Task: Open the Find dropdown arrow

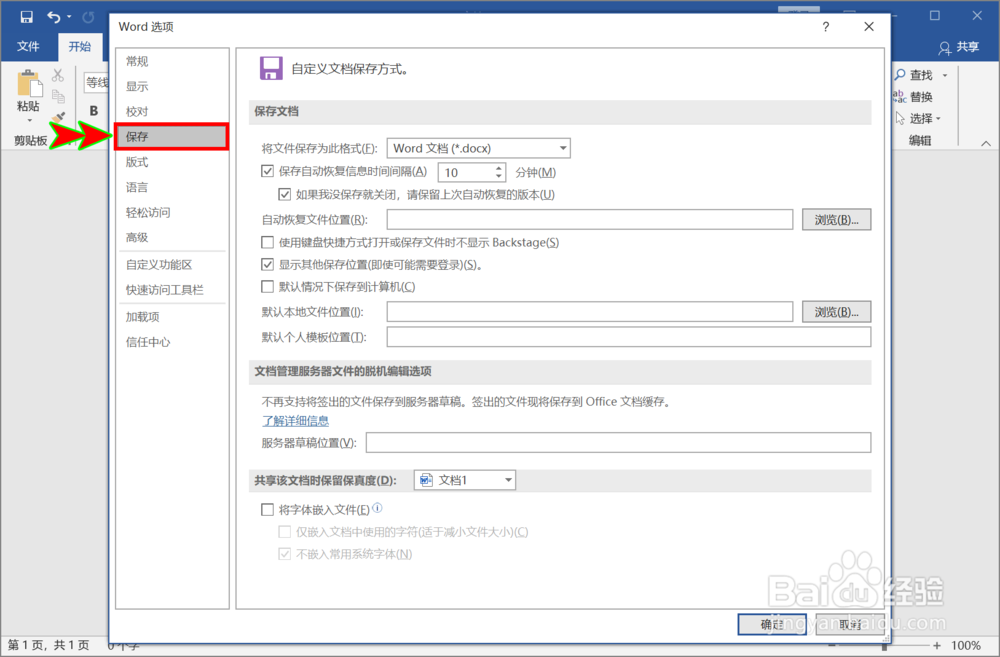Action: point(945,75)
